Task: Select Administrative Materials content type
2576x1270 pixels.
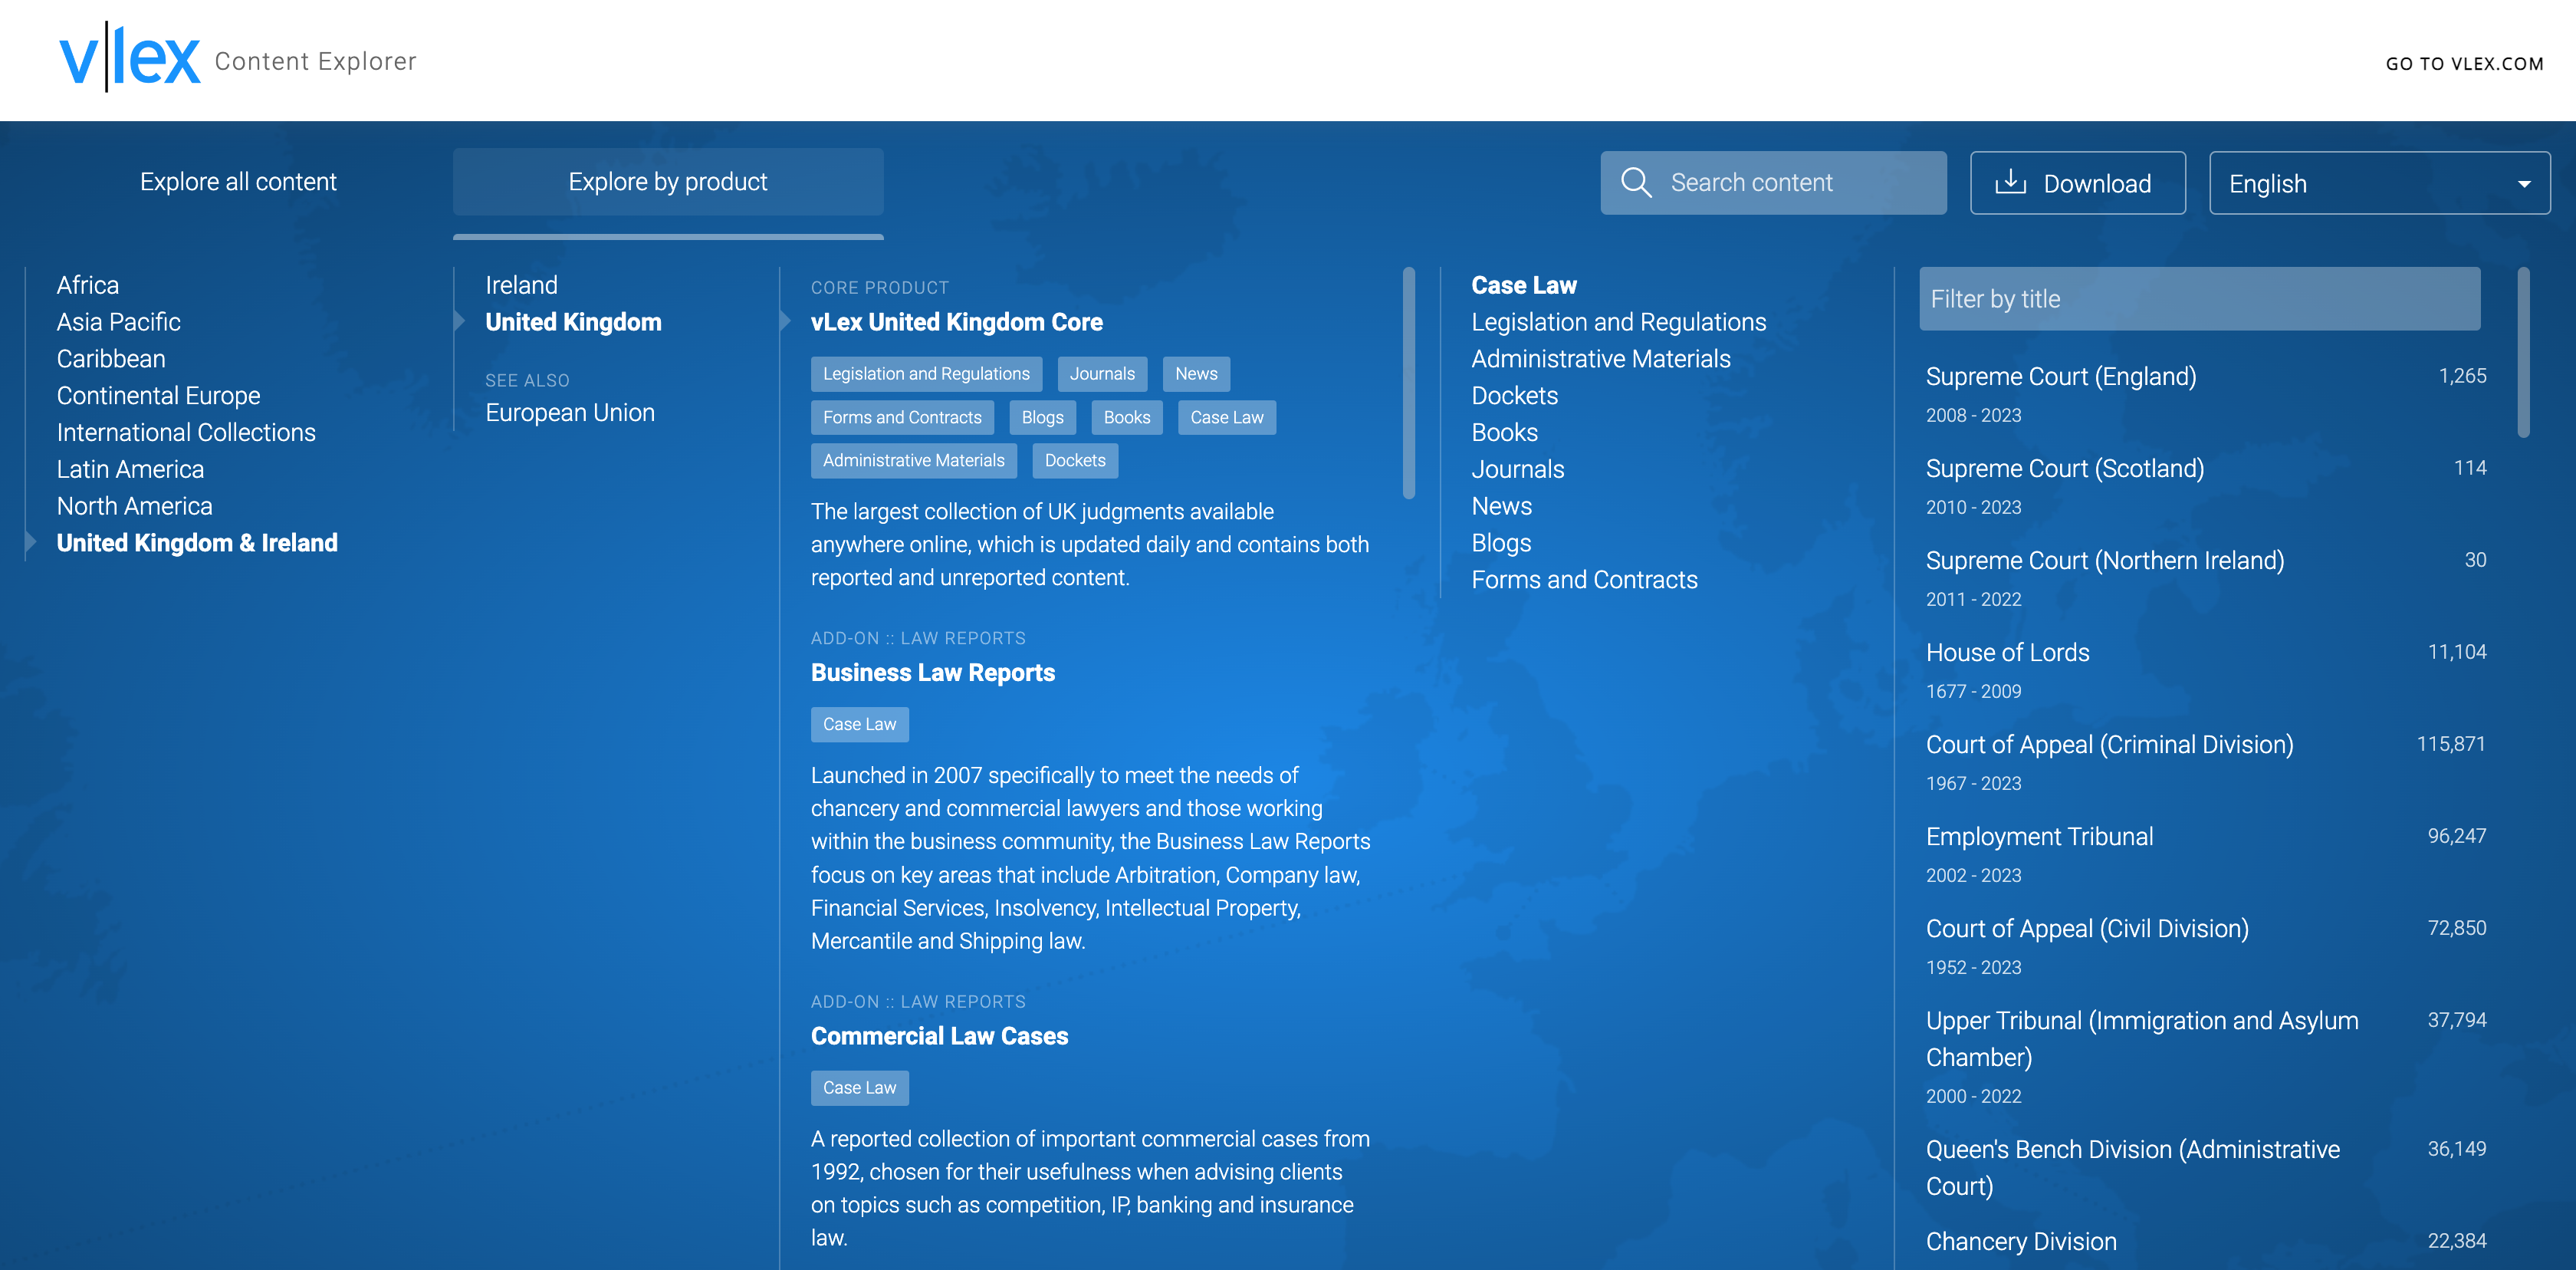Action: [1600, 358]
